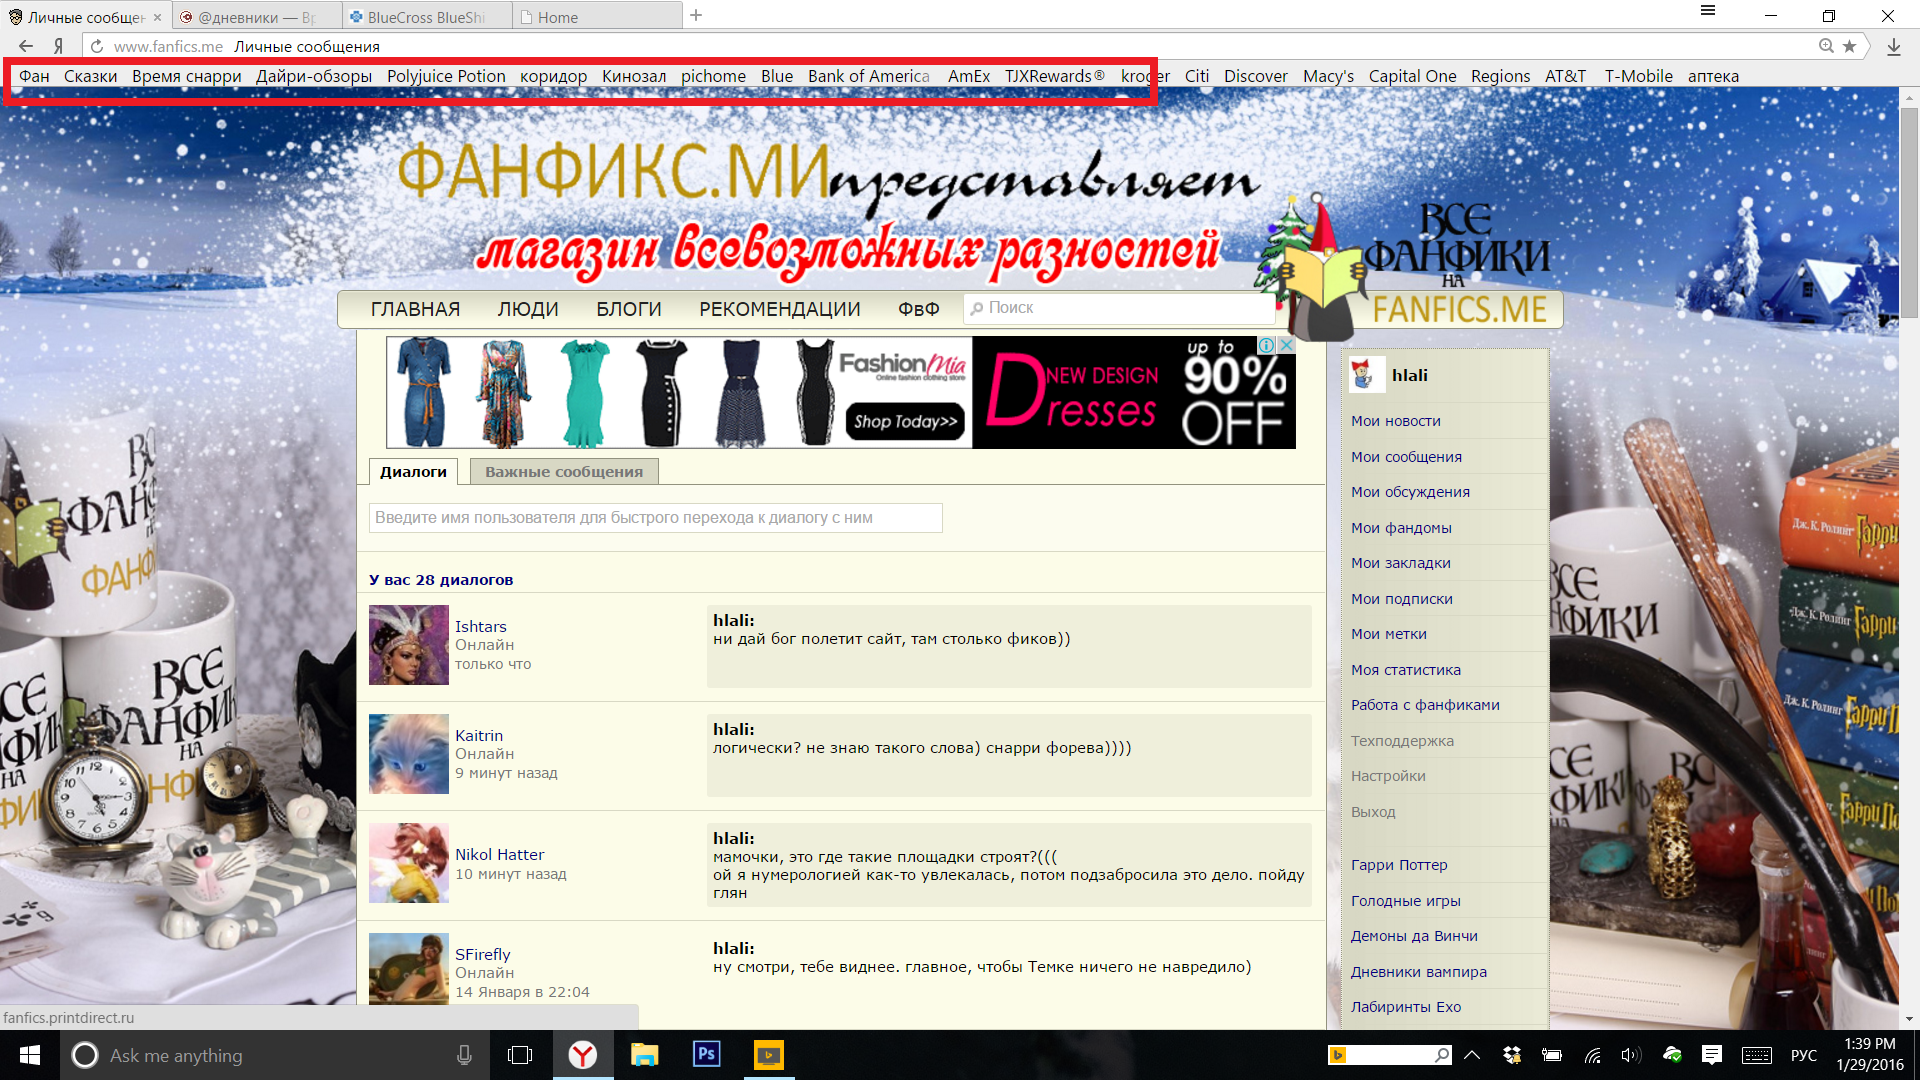Image resolution: width=1920 pixels, height=1080 pixels.
Task: Close the dresses advertisement banner
Action: click(x=1287, y=345)
